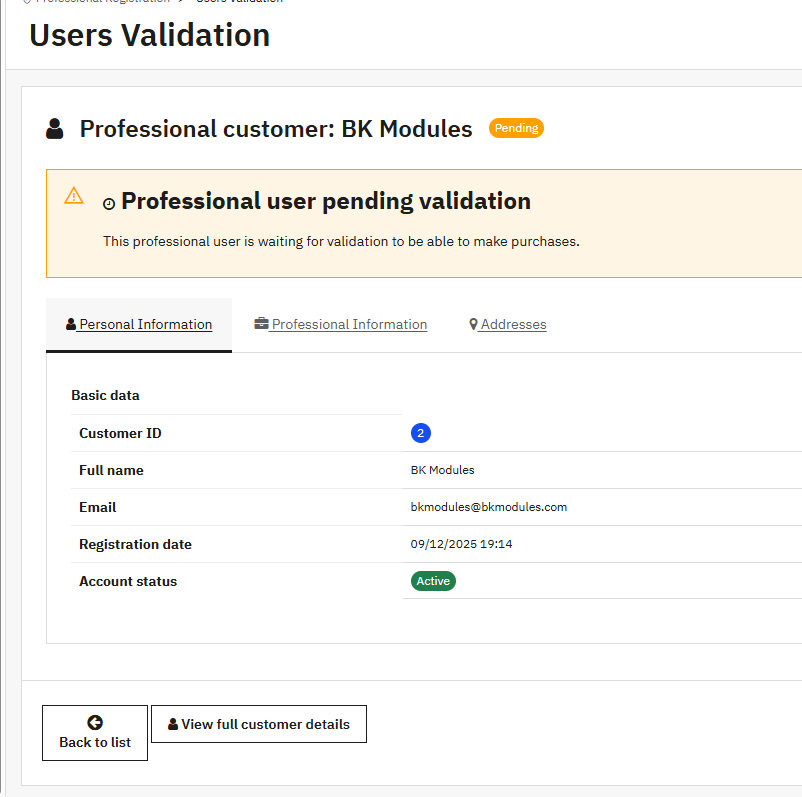802x797 pixels.
Task: Click the Full name row label
Action: [x=111, y=470]
